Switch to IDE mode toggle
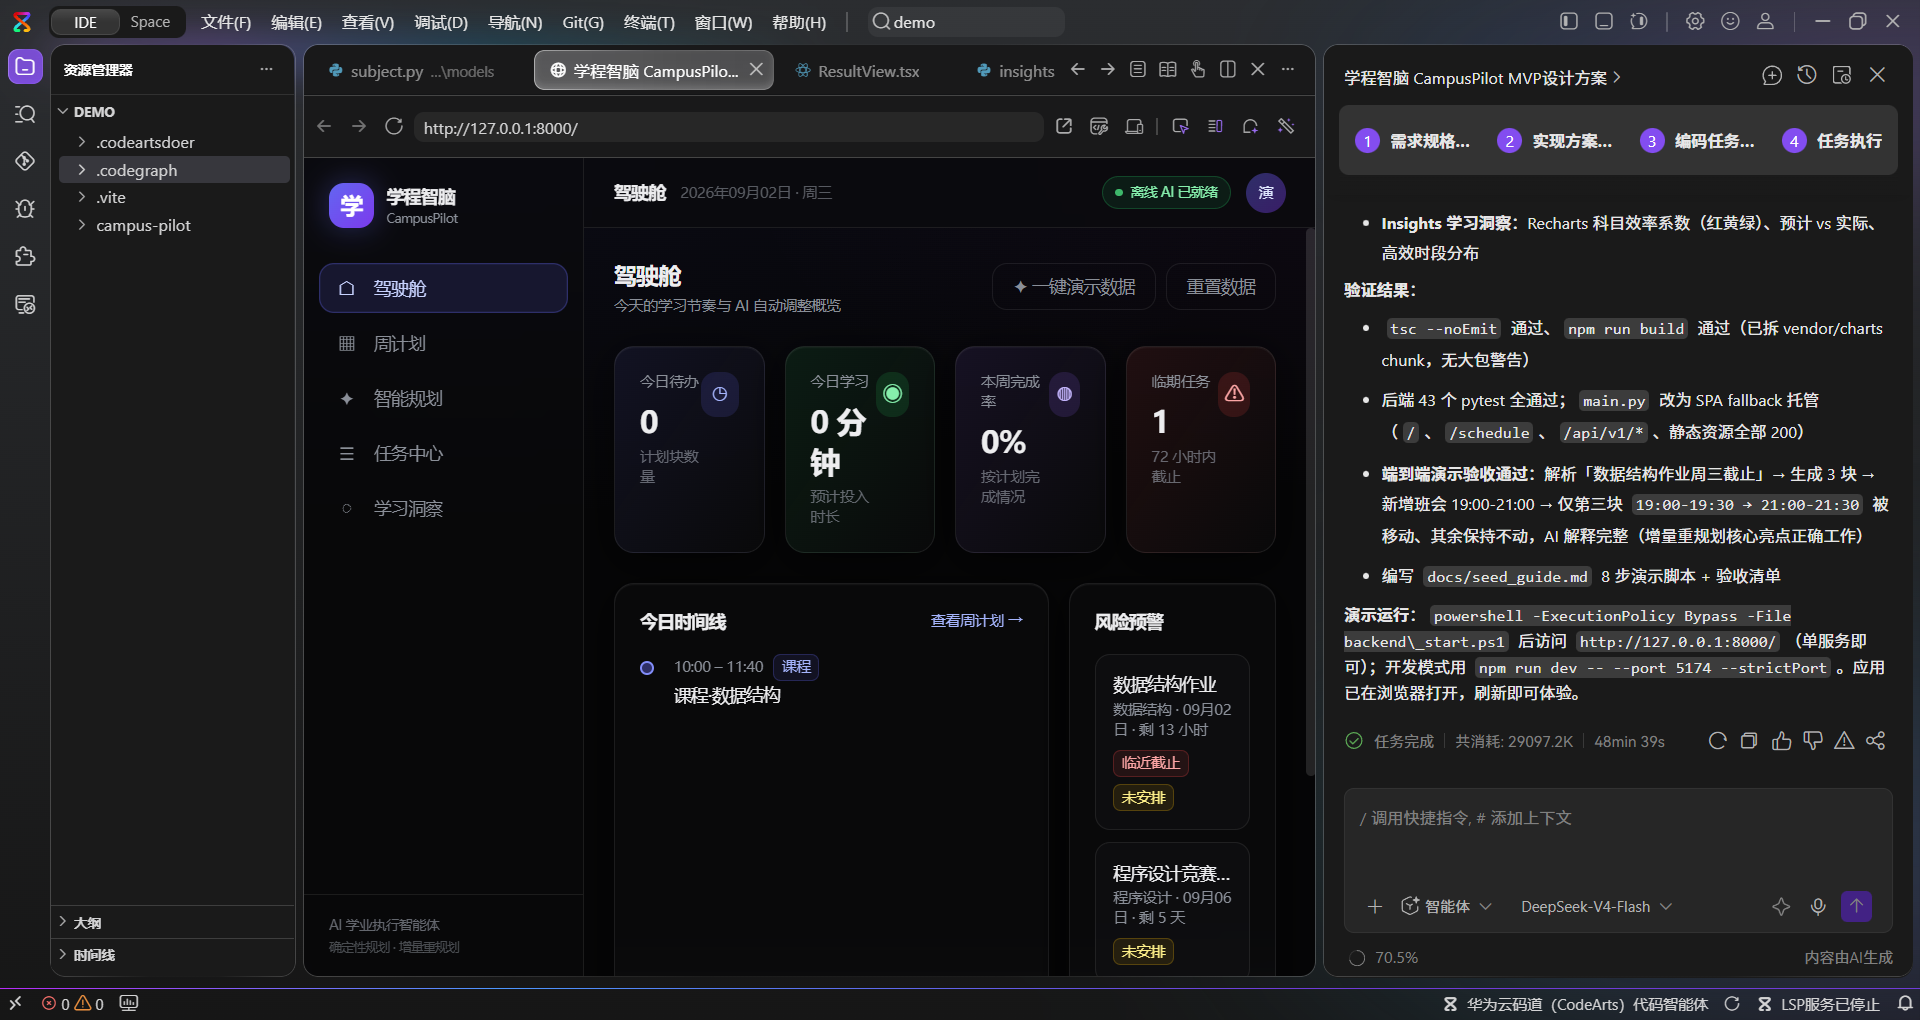The height and width of the screenshot is (1020, 1920). [x=85, y=22]
